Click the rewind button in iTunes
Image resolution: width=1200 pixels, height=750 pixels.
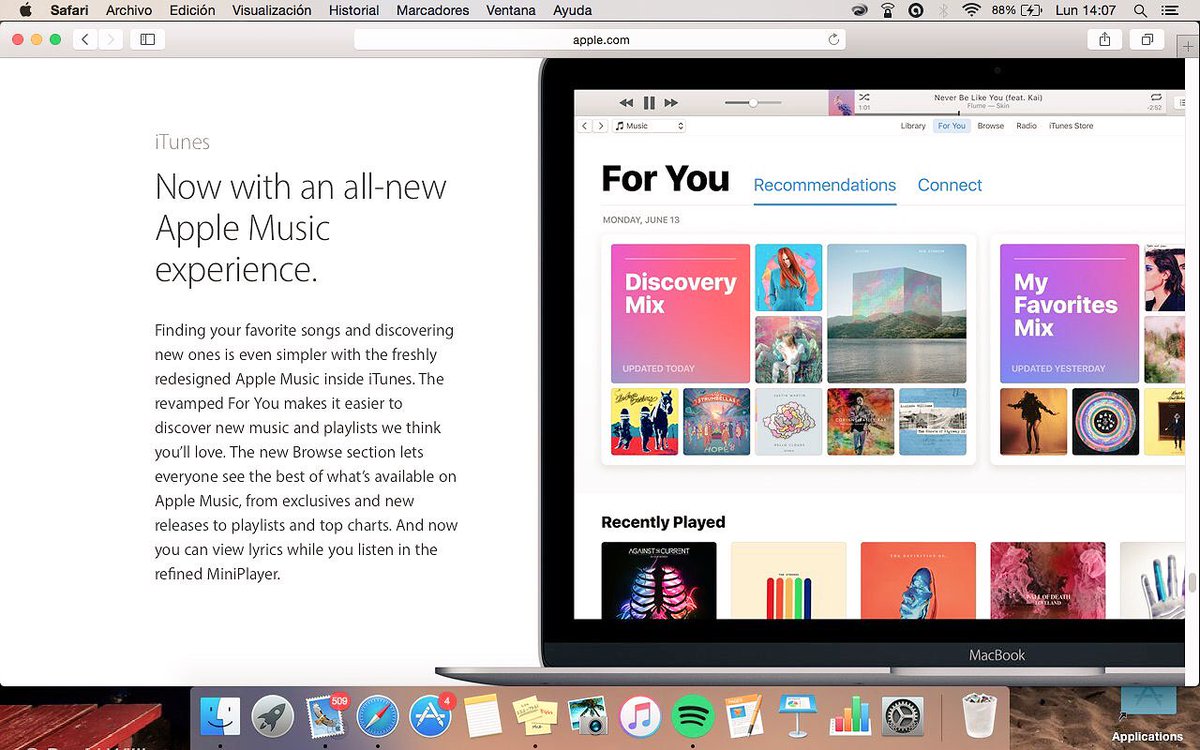626,102
